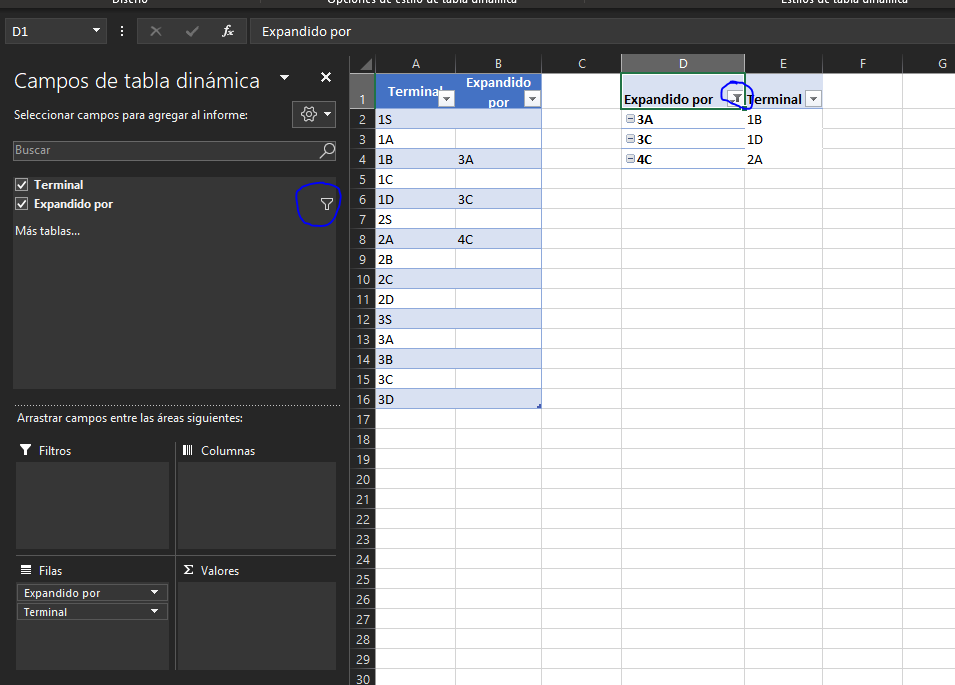Screen dimensions: 955x685
Task: Open the Expandido por dropdown in Filas
Action: [x=154, y=592]
